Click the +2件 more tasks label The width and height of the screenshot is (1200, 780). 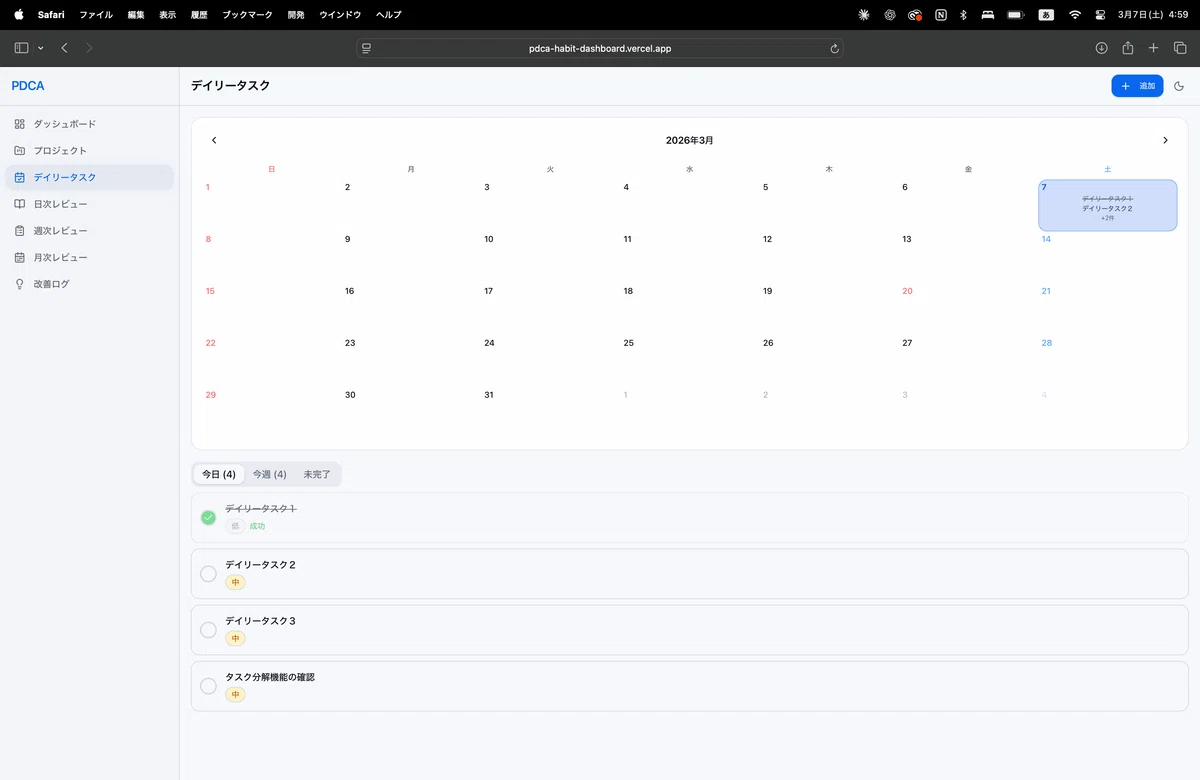click(x=1107, y=218)
